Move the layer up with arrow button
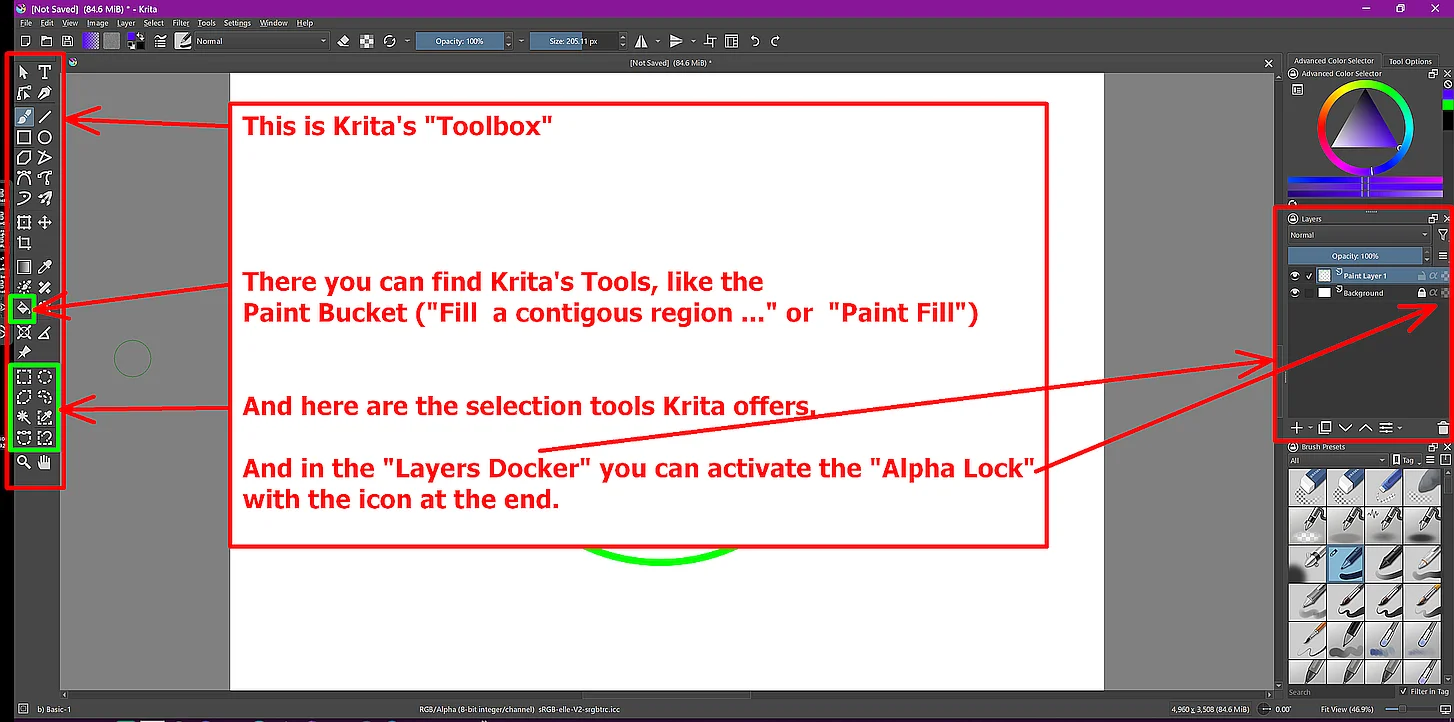Viewport: 1454px width, 722px height. [1366, 428]
